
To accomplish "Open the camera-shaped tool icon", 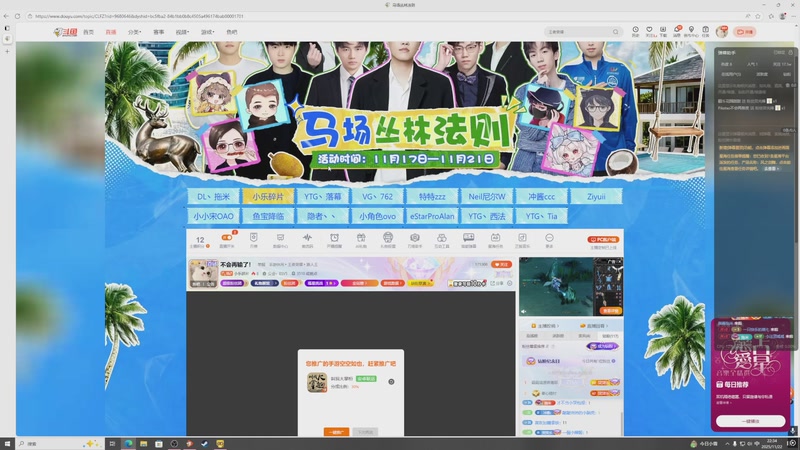I will (415, 238).
